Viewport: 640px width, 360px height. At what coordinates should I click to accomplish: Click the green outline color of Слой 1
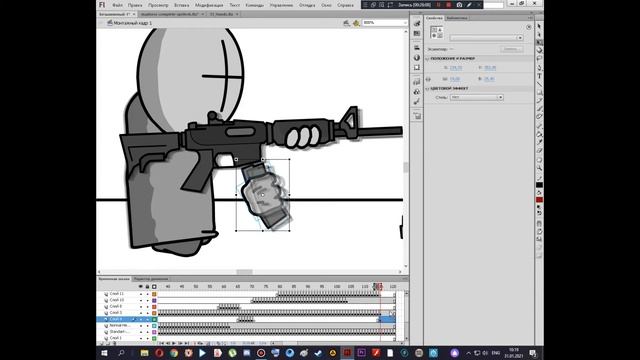pyautogui.click(x=154, y=338)
